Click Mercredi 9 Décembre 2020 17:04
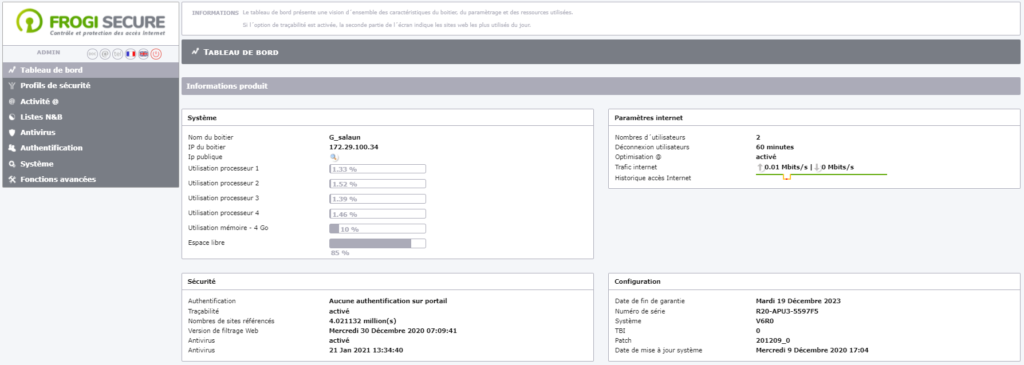The width and height of the screenshot is (1024, 365). click(x=812, y=350)
